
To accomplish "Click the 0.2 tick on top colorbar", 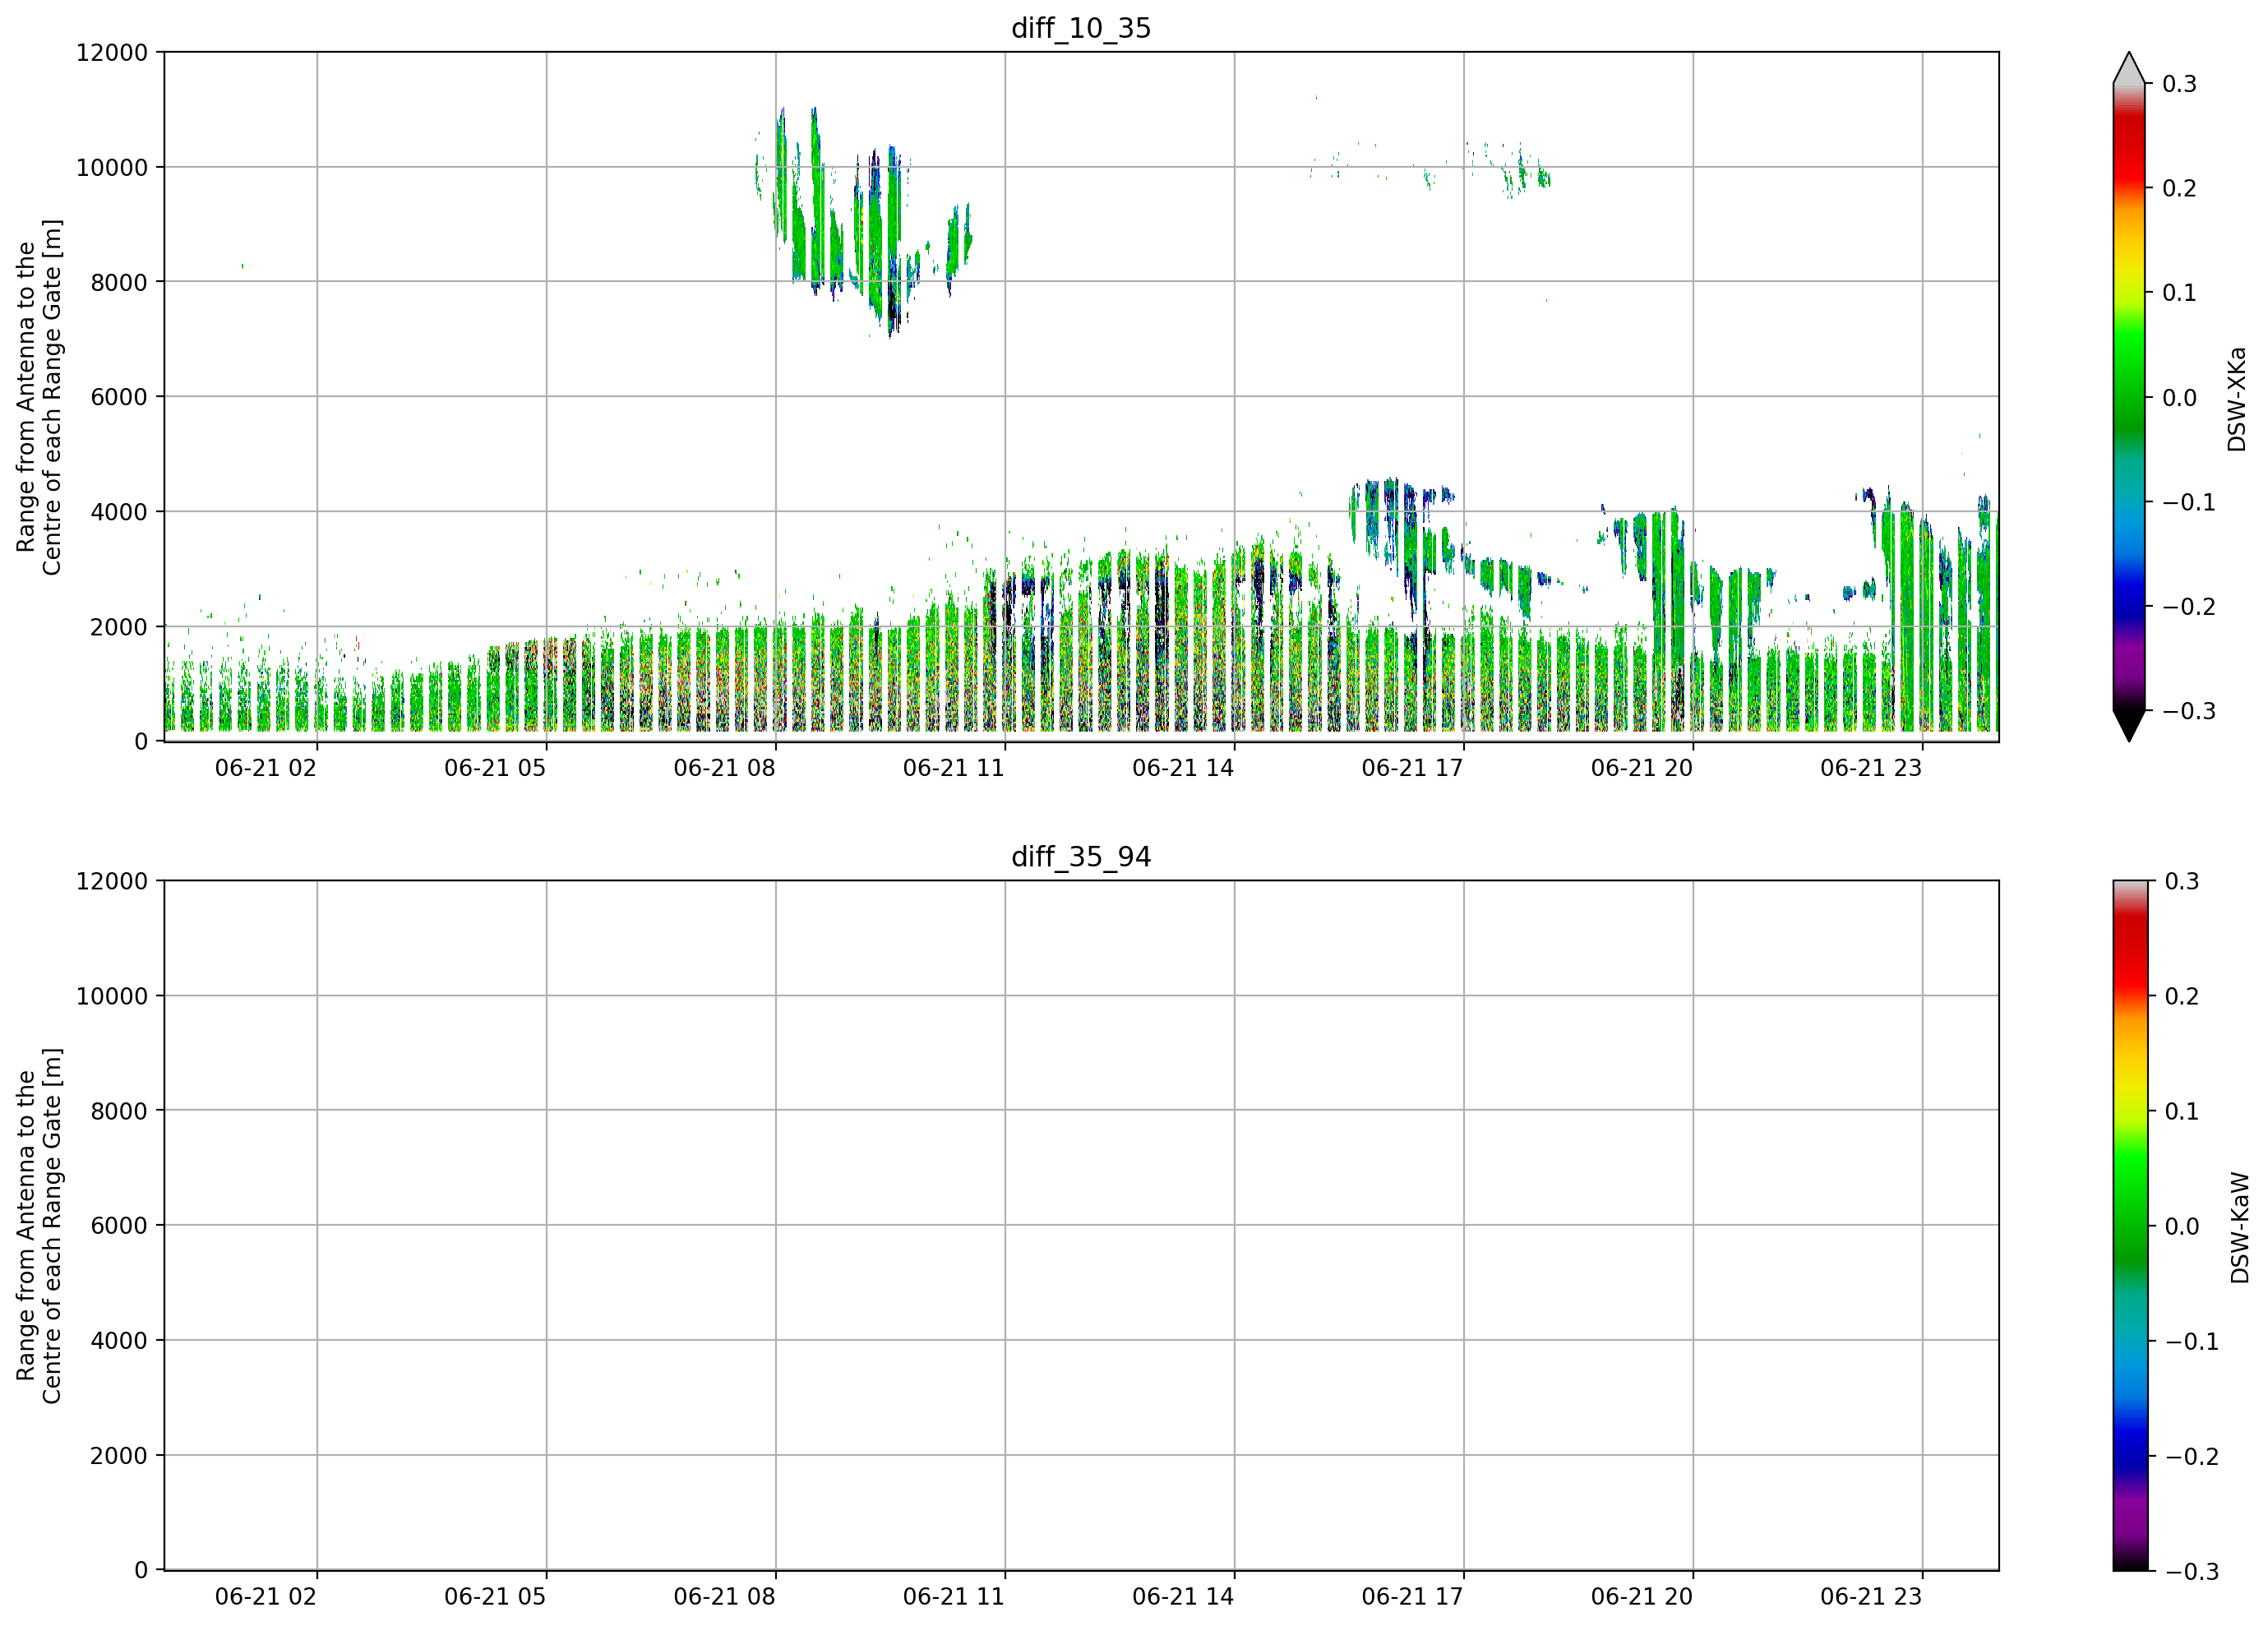I will pyautogui.click(x=2179, y=189).
